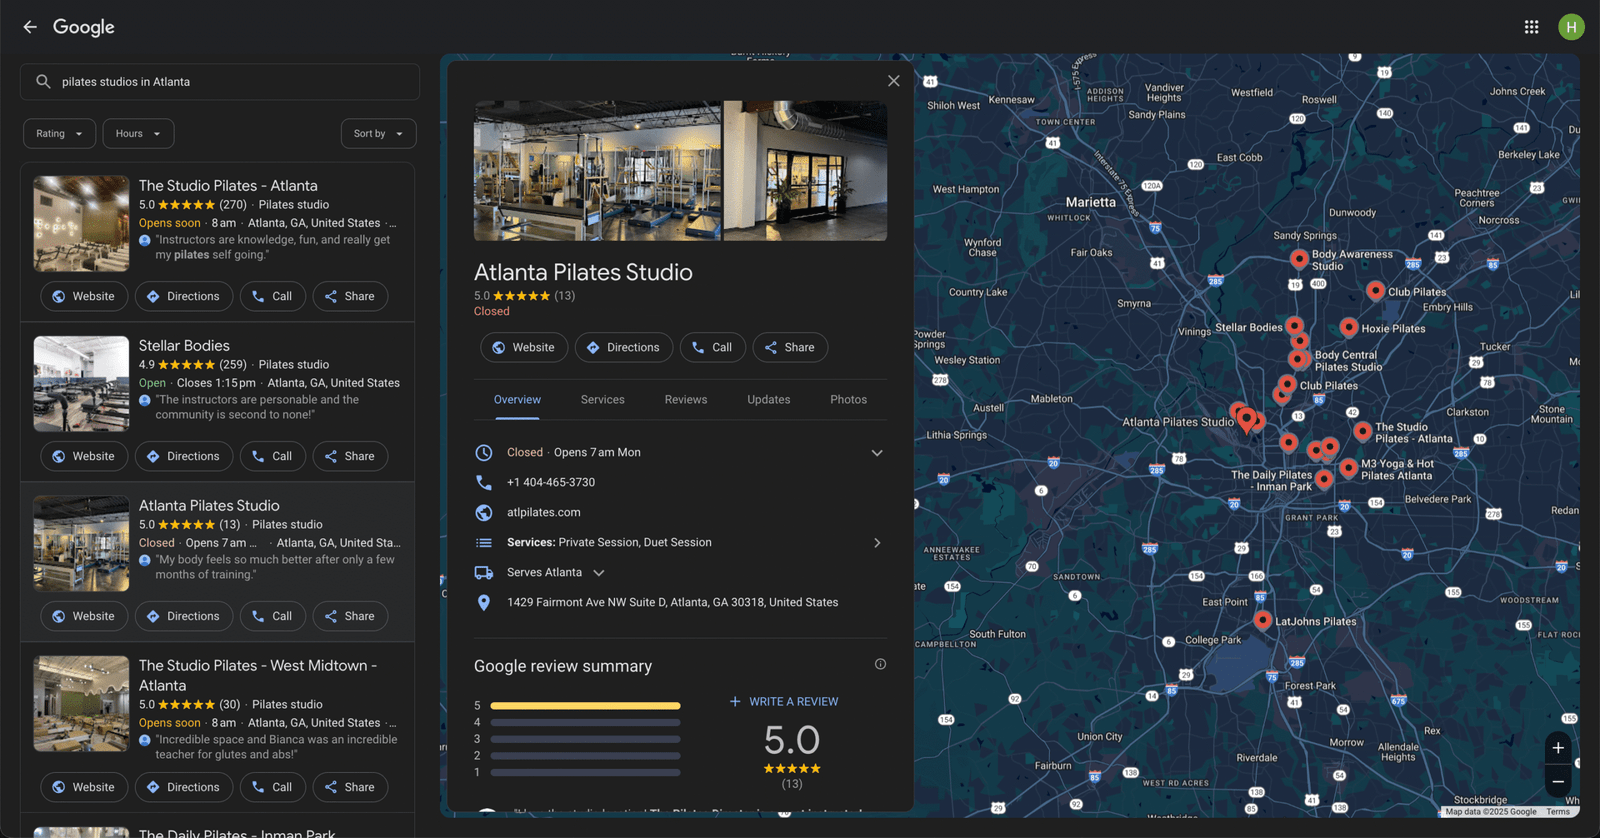
Task: Open the Google apps grid icon
Action: tap(1531, 27)
